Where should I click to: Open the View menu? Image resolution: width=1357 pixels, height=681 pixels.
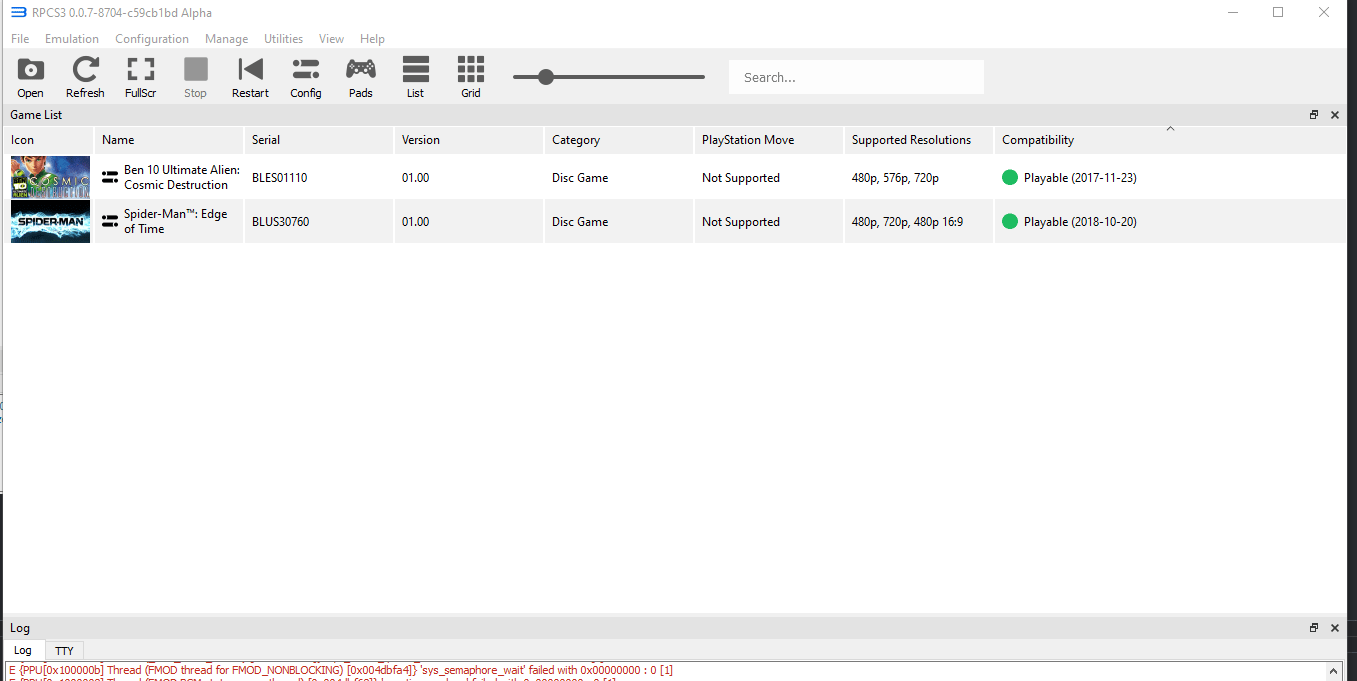(x=331, y=39)
